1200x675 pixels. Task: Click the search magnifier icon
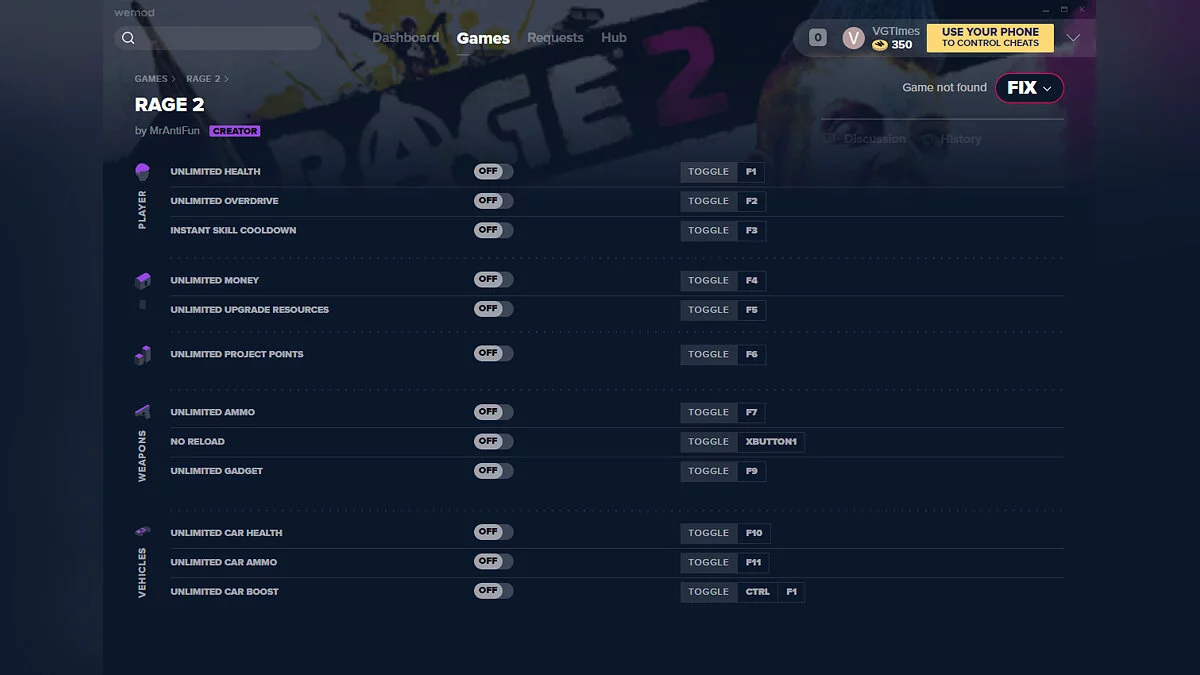coord(128,37)
